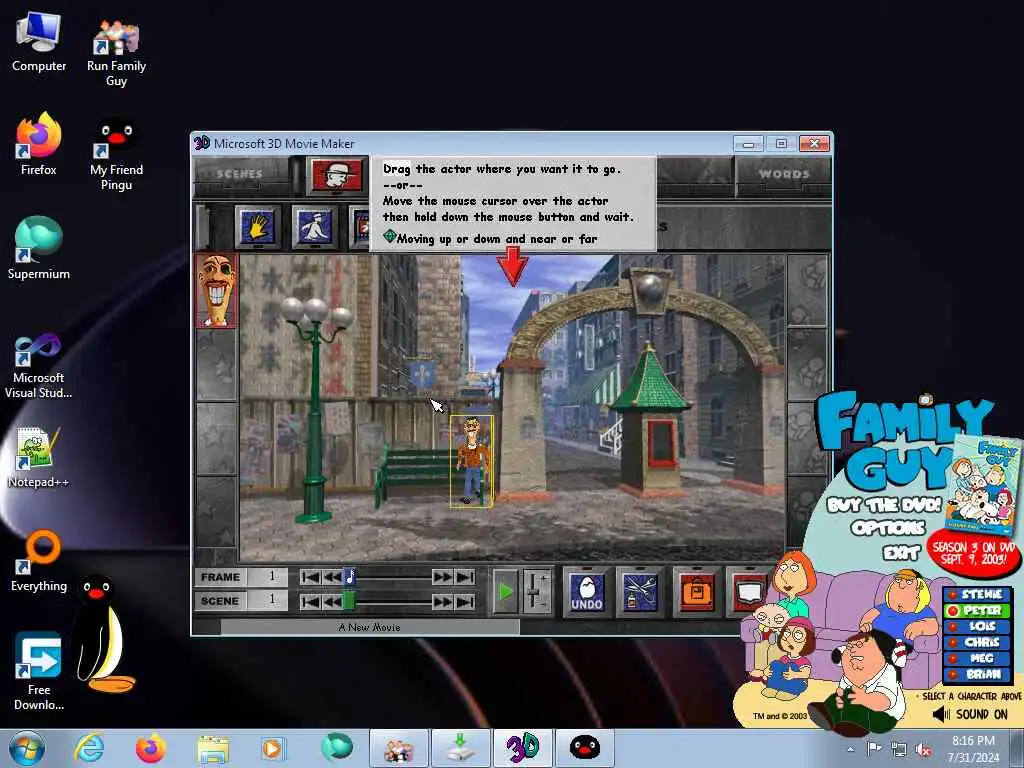This screenshot has width=1024, height=768.
Task: Select Stewie character in Family Guy list
Action: [978, 594]
